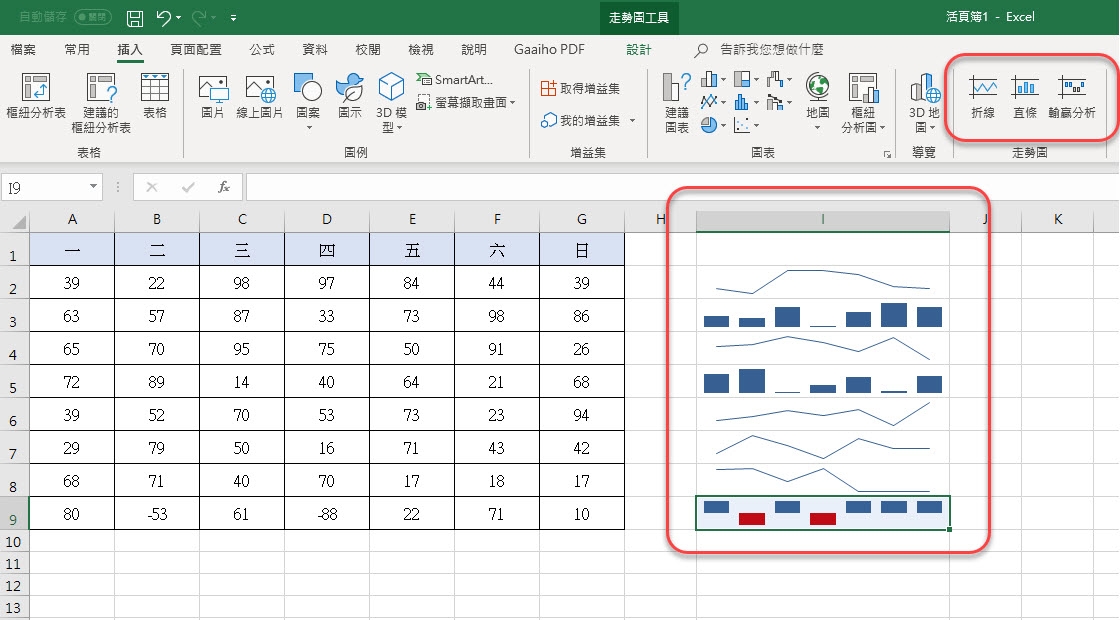Open the 設計 ribbon tab

[638, 49]
